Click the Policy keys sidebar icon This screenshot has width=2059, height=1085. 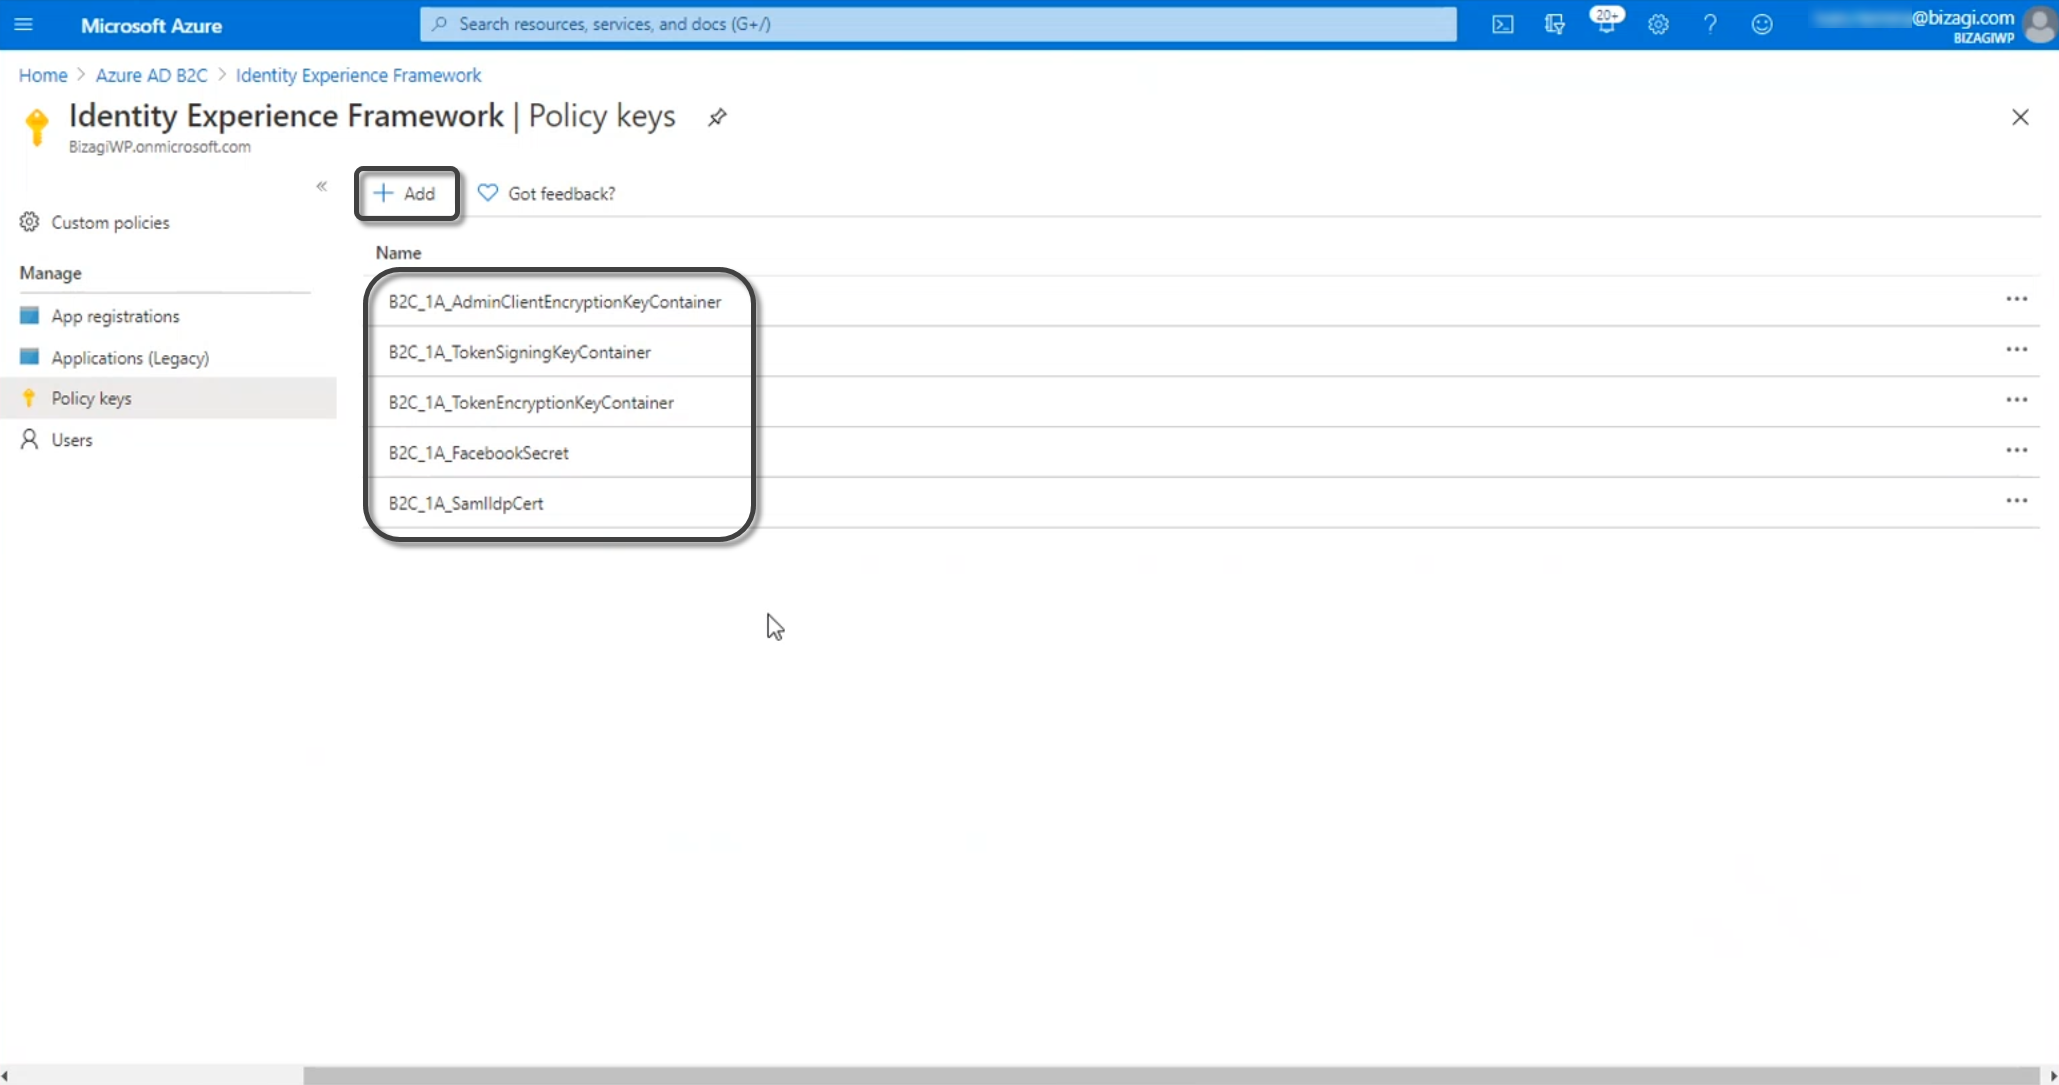[x=29, y=398]
